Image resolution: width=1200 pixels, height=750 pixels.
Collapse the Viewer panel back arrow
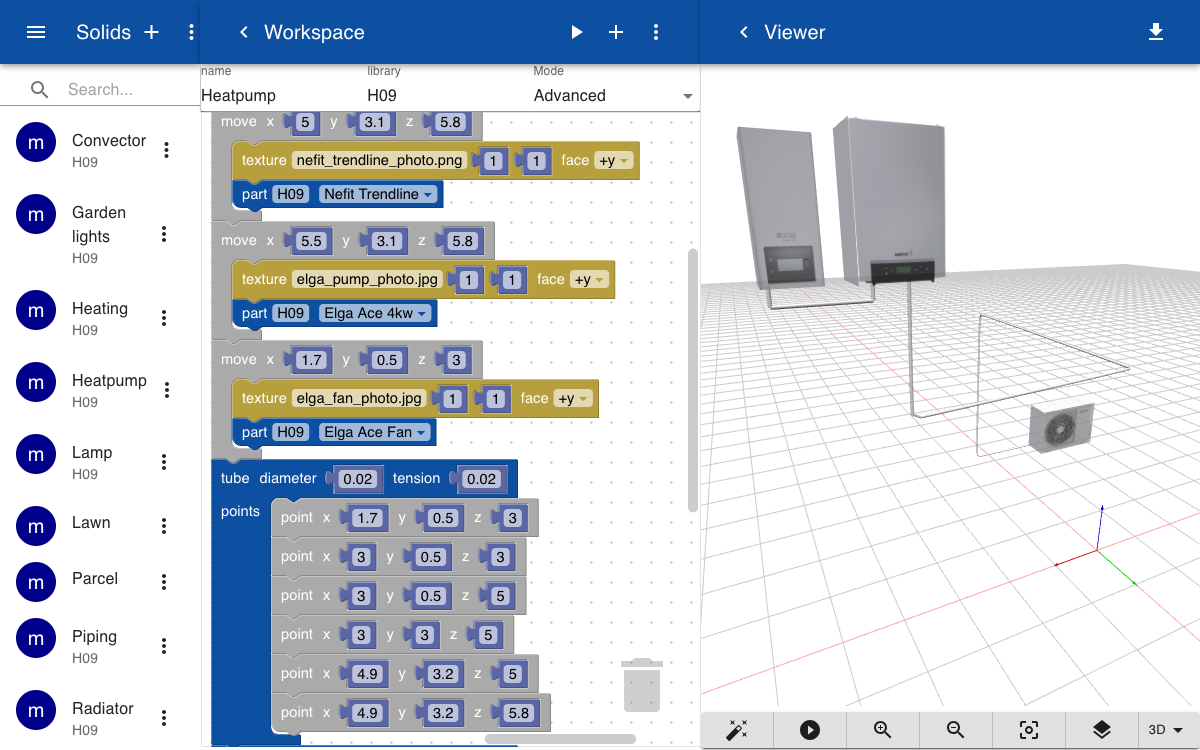coord(743,32)
